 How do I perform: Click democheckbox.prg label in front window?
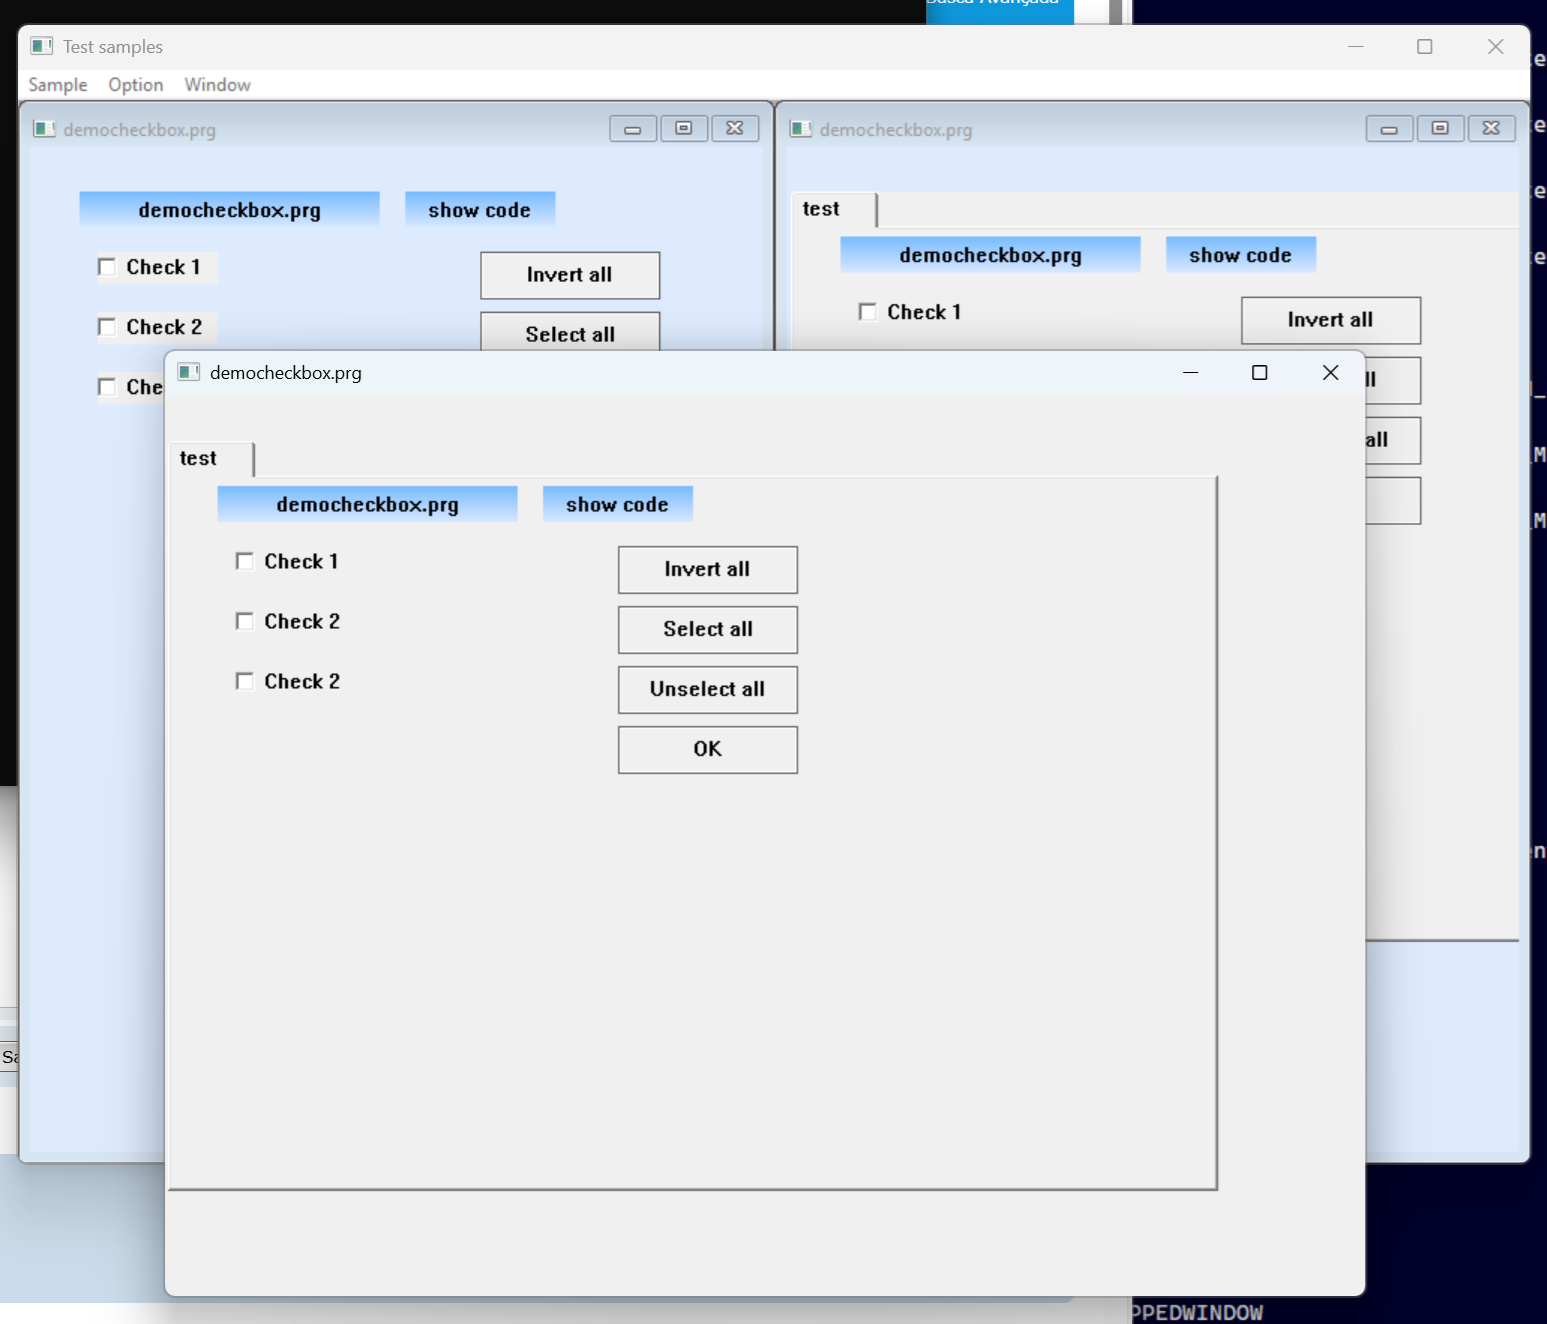[x=367, y=504]
